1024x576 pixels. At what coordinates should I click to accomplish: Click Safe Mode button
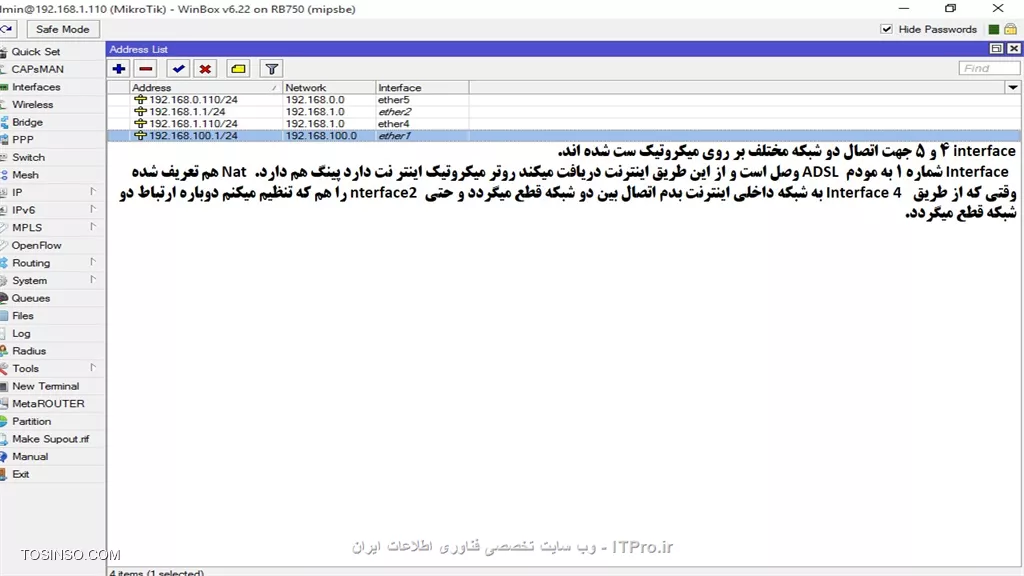63,29
